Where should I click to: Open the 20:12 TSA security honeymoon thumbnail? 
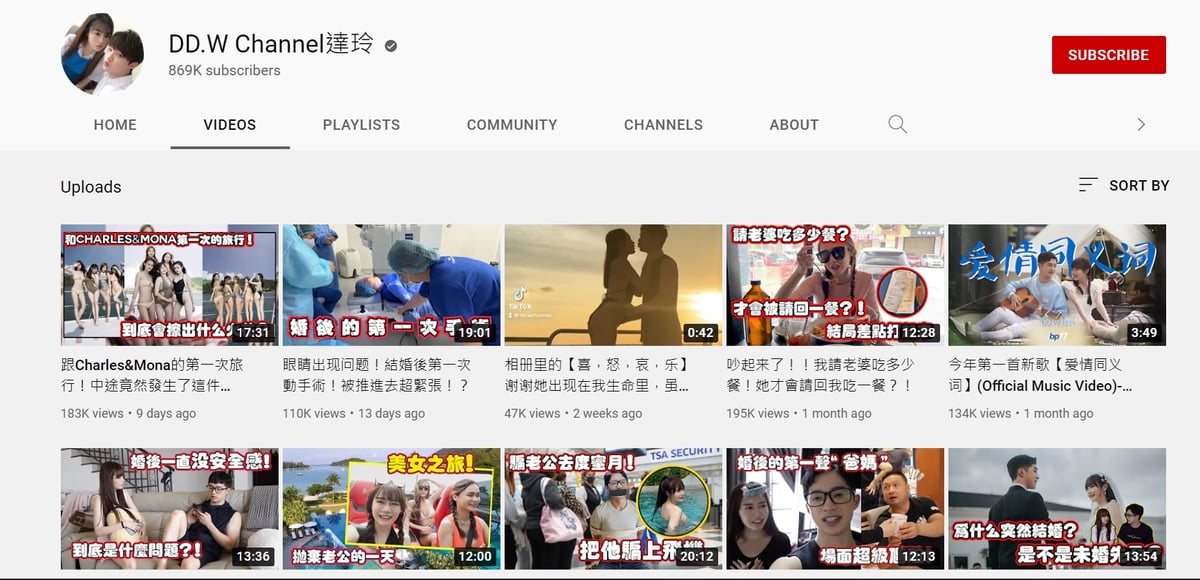(x=613, y=508)
